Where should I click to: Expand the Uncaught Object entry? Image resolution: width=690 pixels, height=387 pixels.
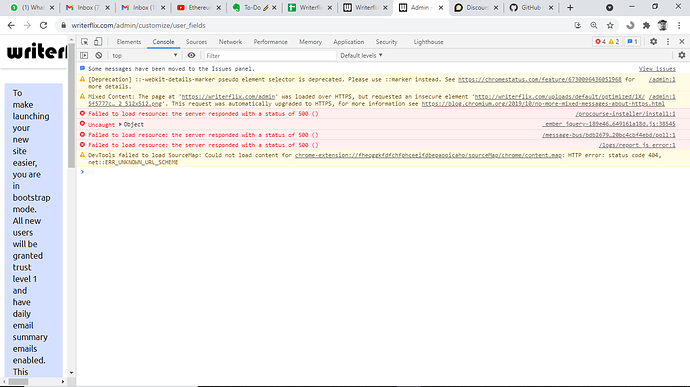(x=120, y=125)
